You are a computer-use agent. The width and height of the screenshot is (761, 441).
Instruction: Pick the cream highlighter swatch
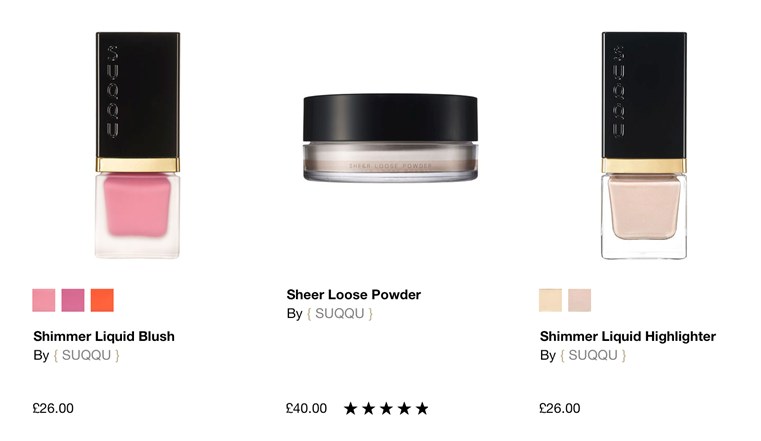(550, 300)
